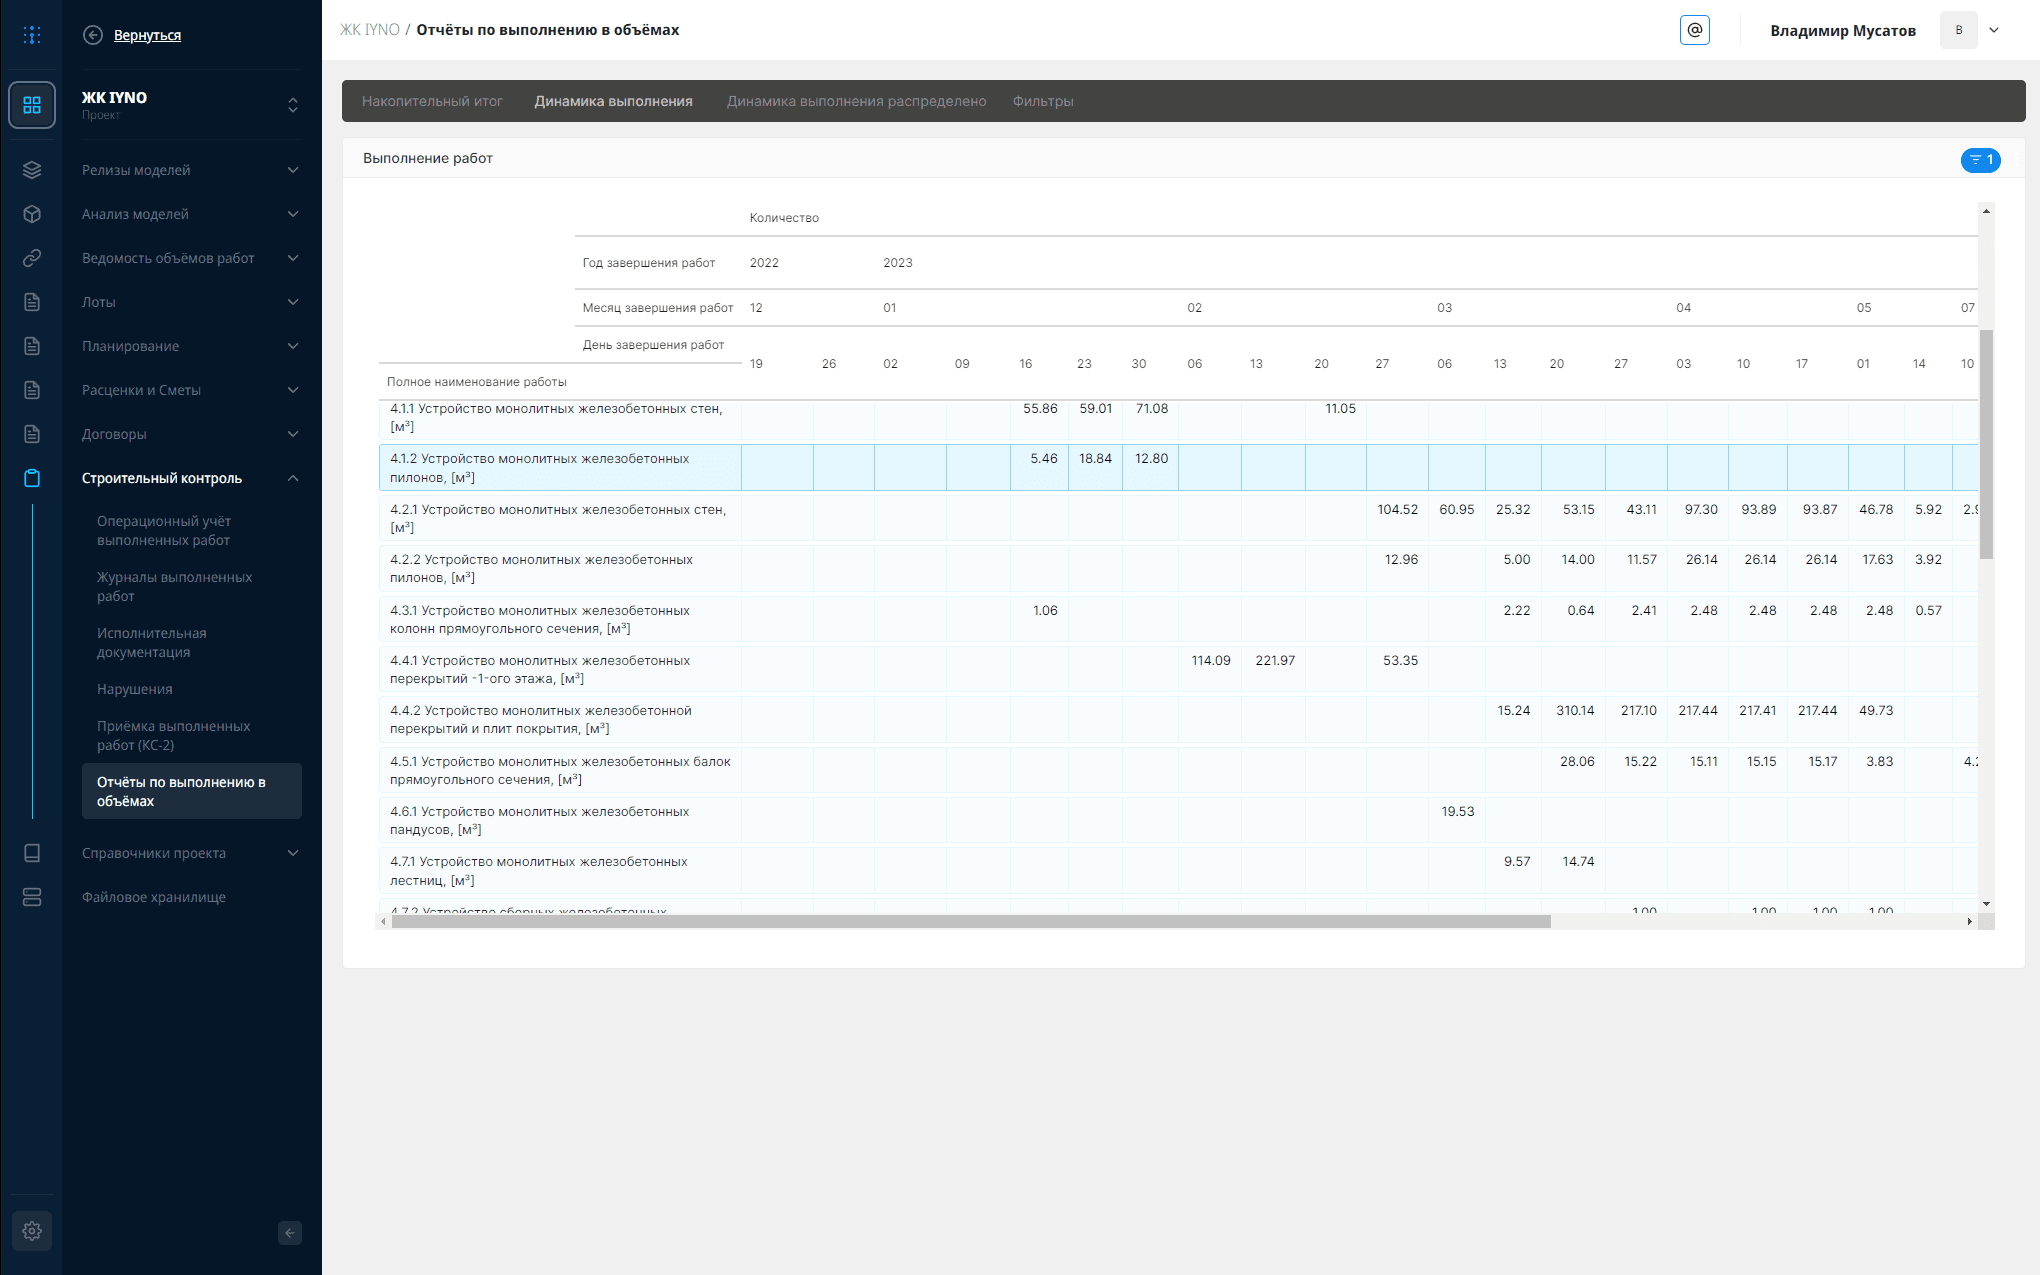Expand Анализ моделей section

point(293,214)
